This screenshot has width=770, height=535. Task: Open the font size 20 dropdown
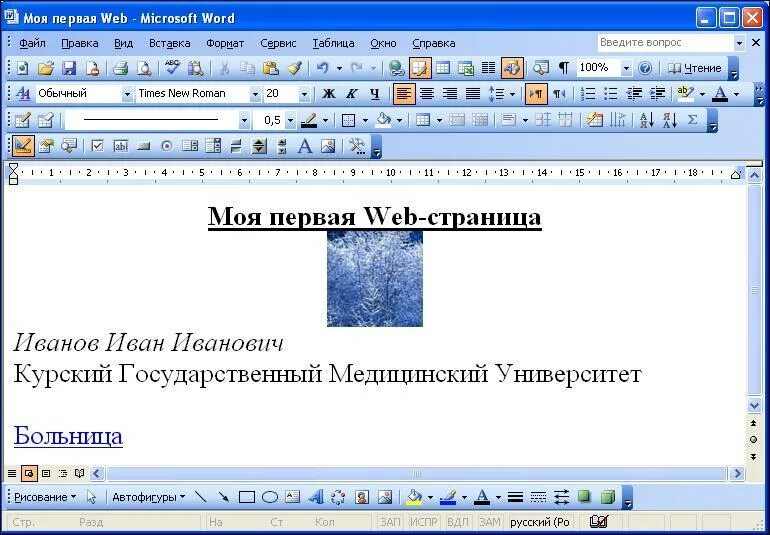tap(304, 93)
